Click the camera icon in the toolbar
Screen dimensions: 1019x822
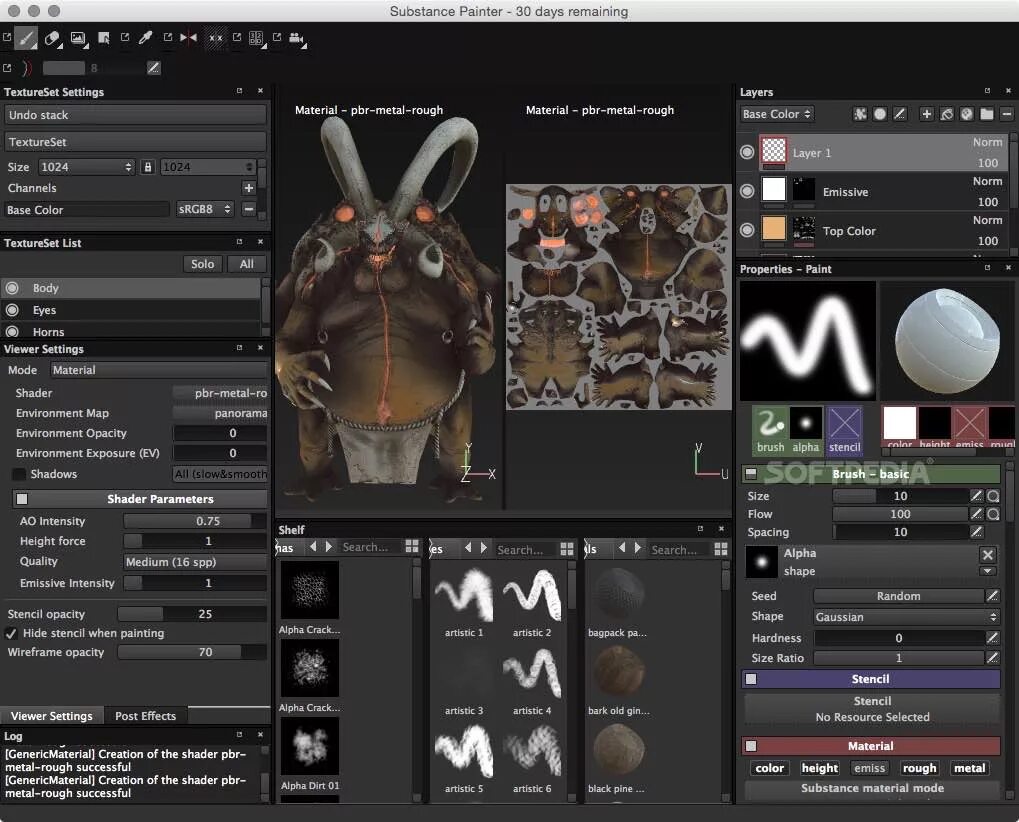297,38
